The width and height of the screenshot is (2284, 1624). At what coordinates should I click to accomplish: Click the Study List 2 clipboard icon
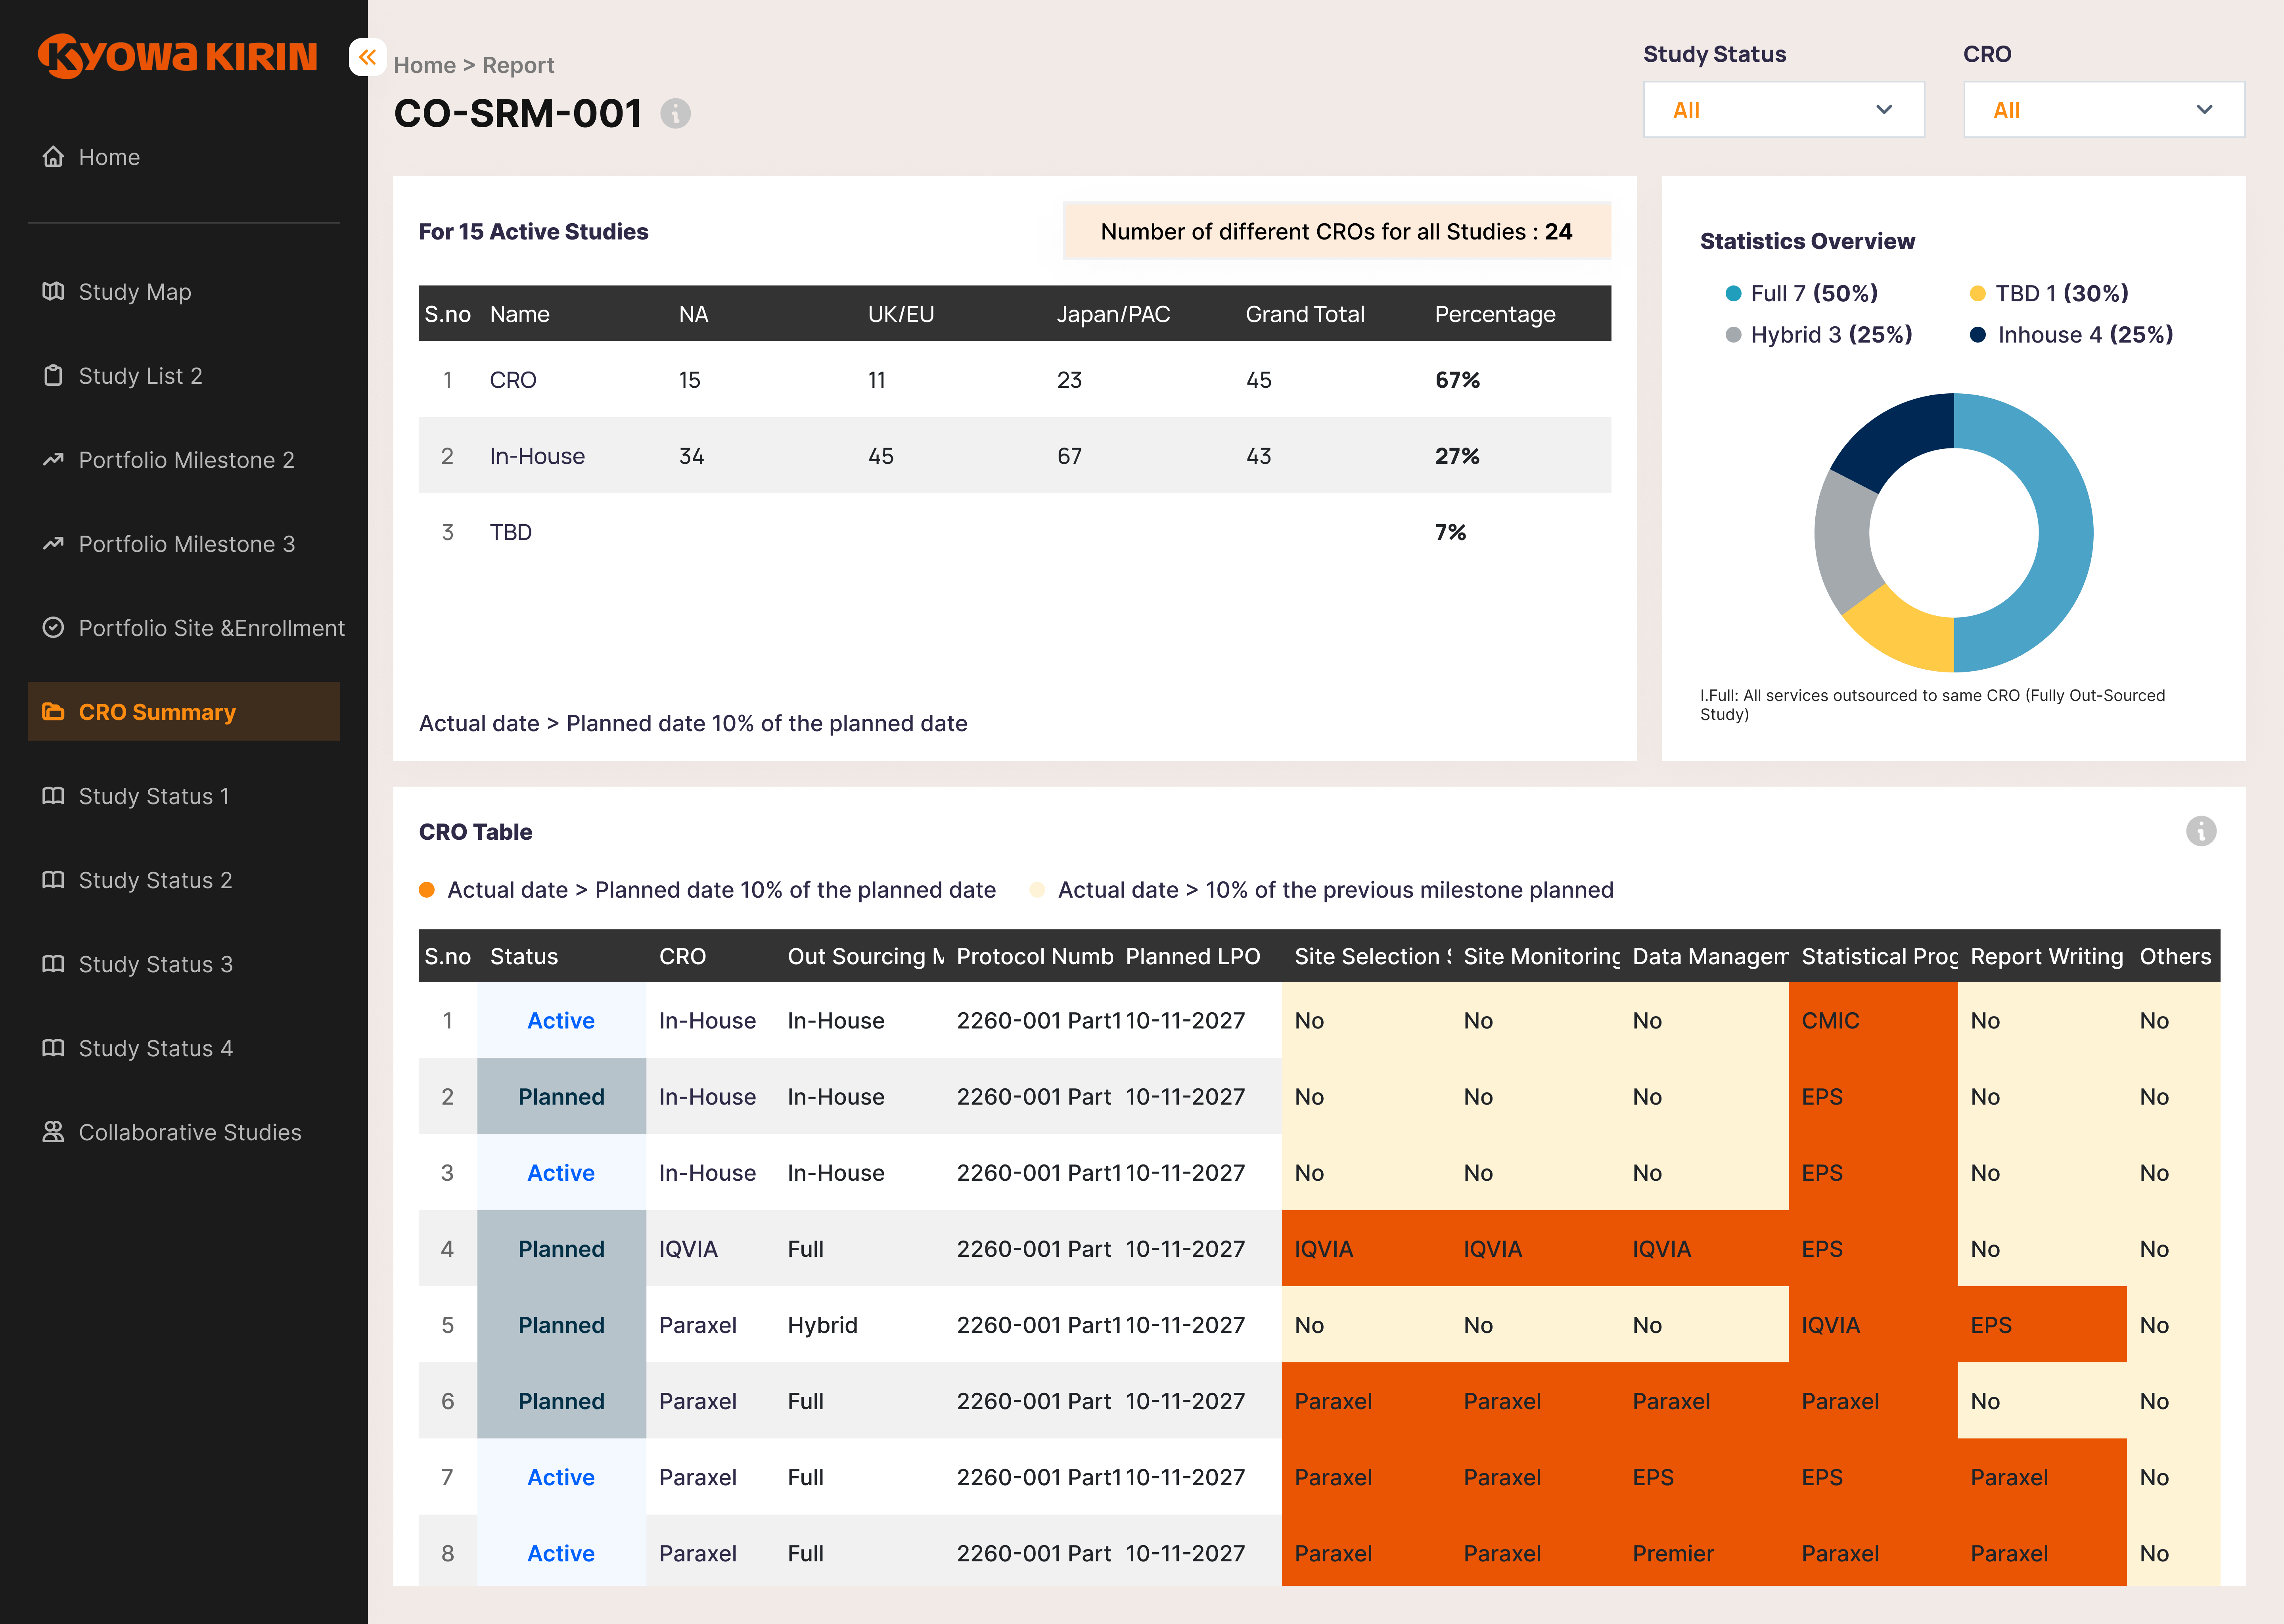coord(53,375)
